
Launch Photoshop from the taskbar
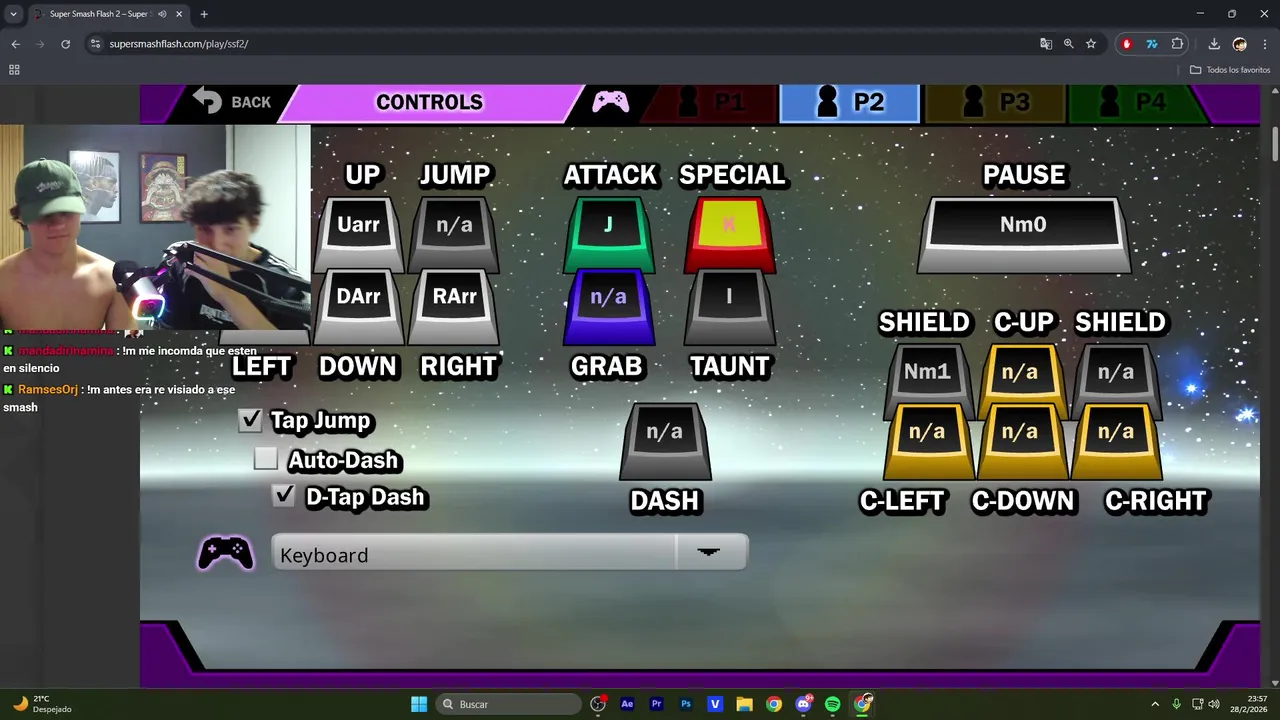pos(685,704)
